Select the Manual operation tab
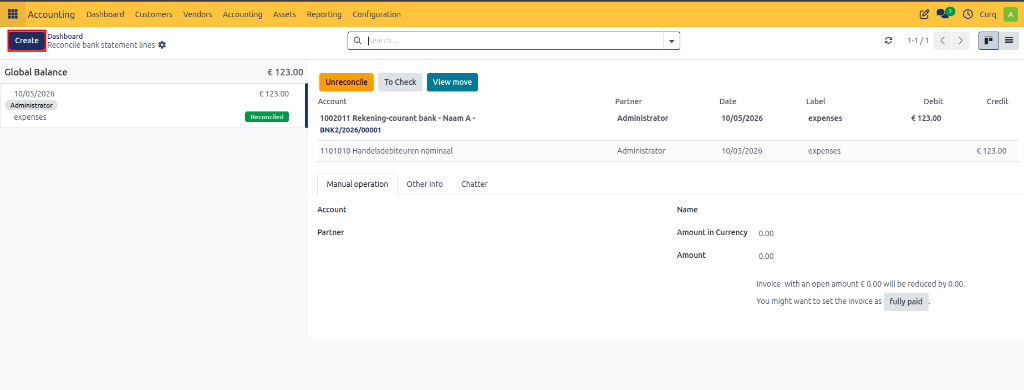 click(357, 184)
